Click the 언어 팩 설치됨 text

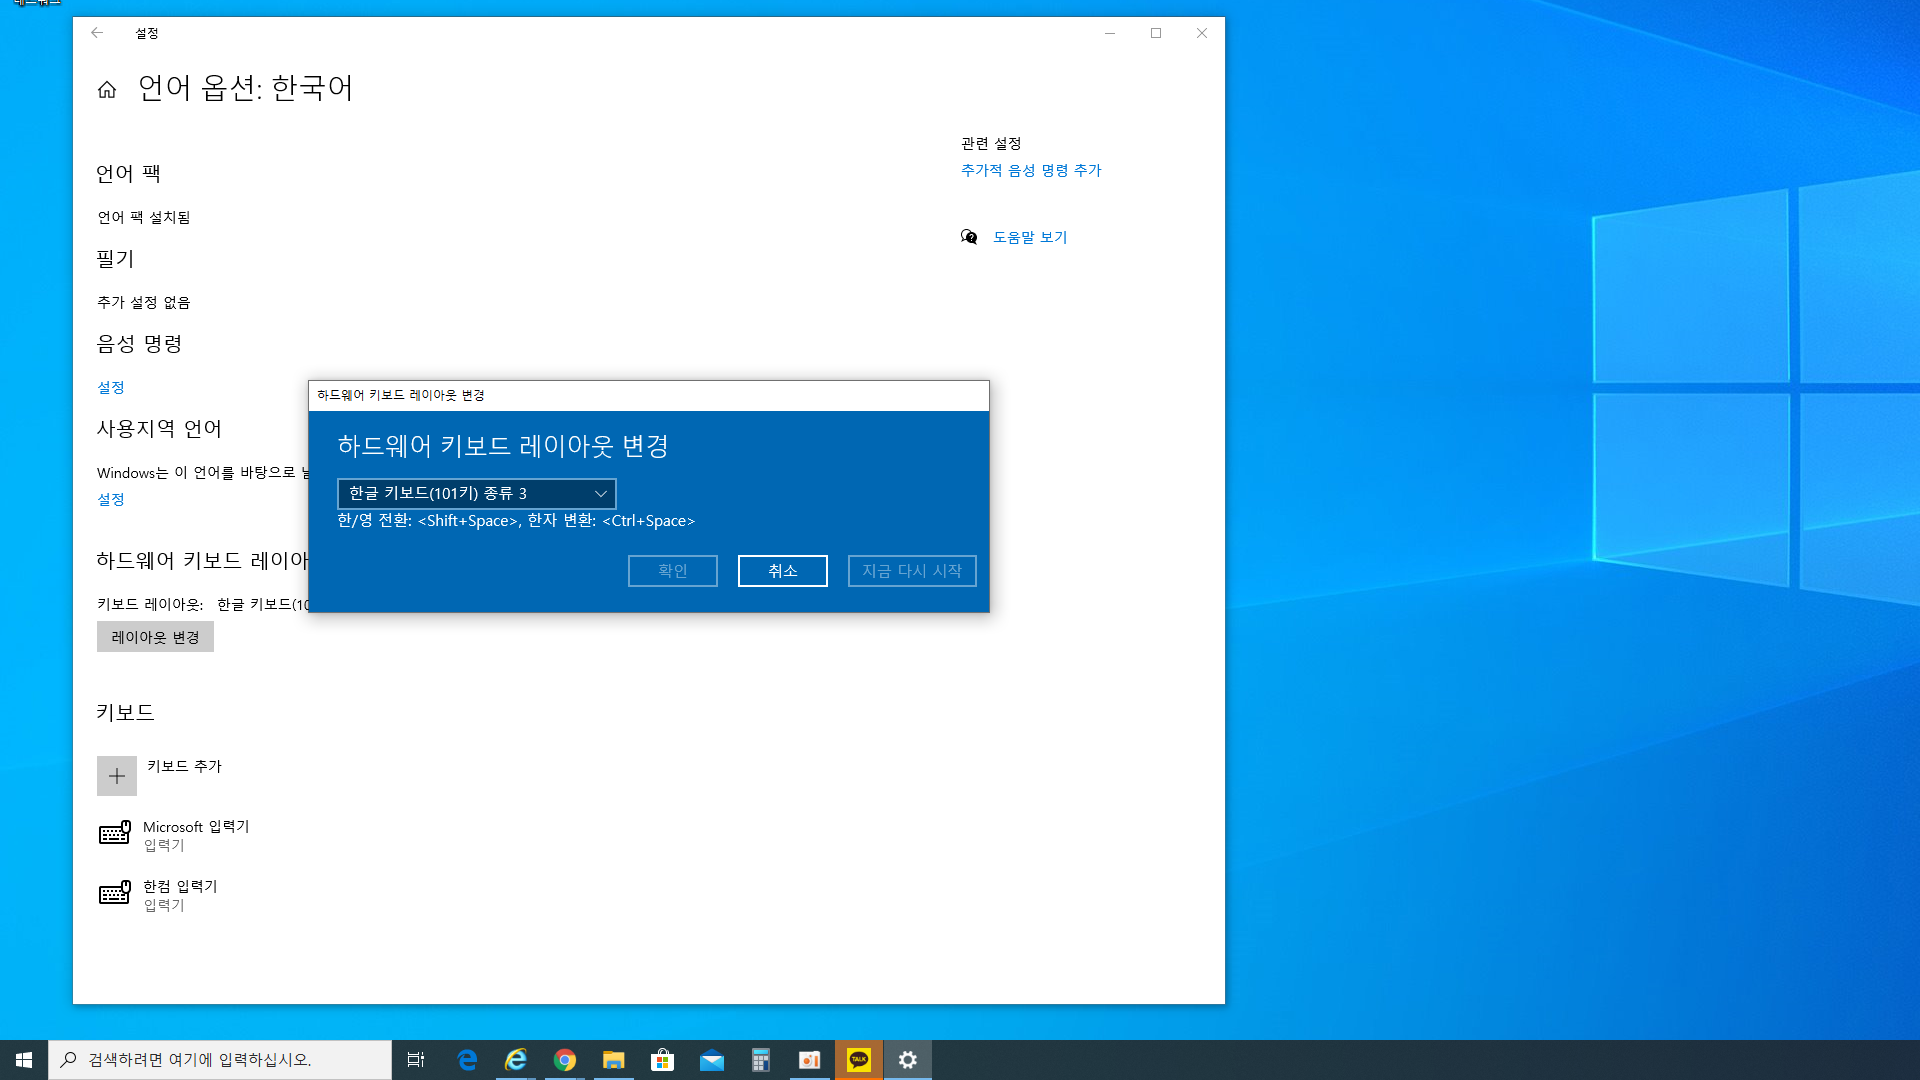tap(144, 218)
